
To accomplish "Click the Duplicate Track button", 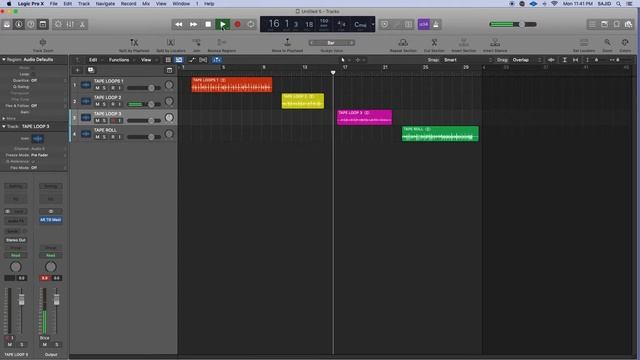I will [91, 70].
